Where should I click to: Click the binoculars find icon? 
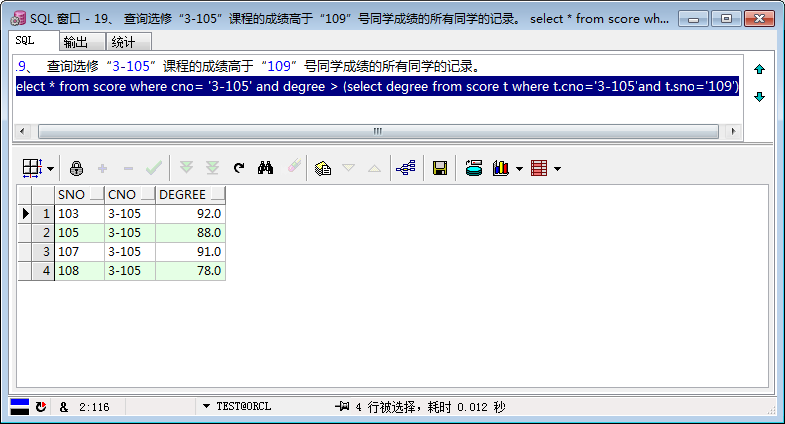(265, 168)
